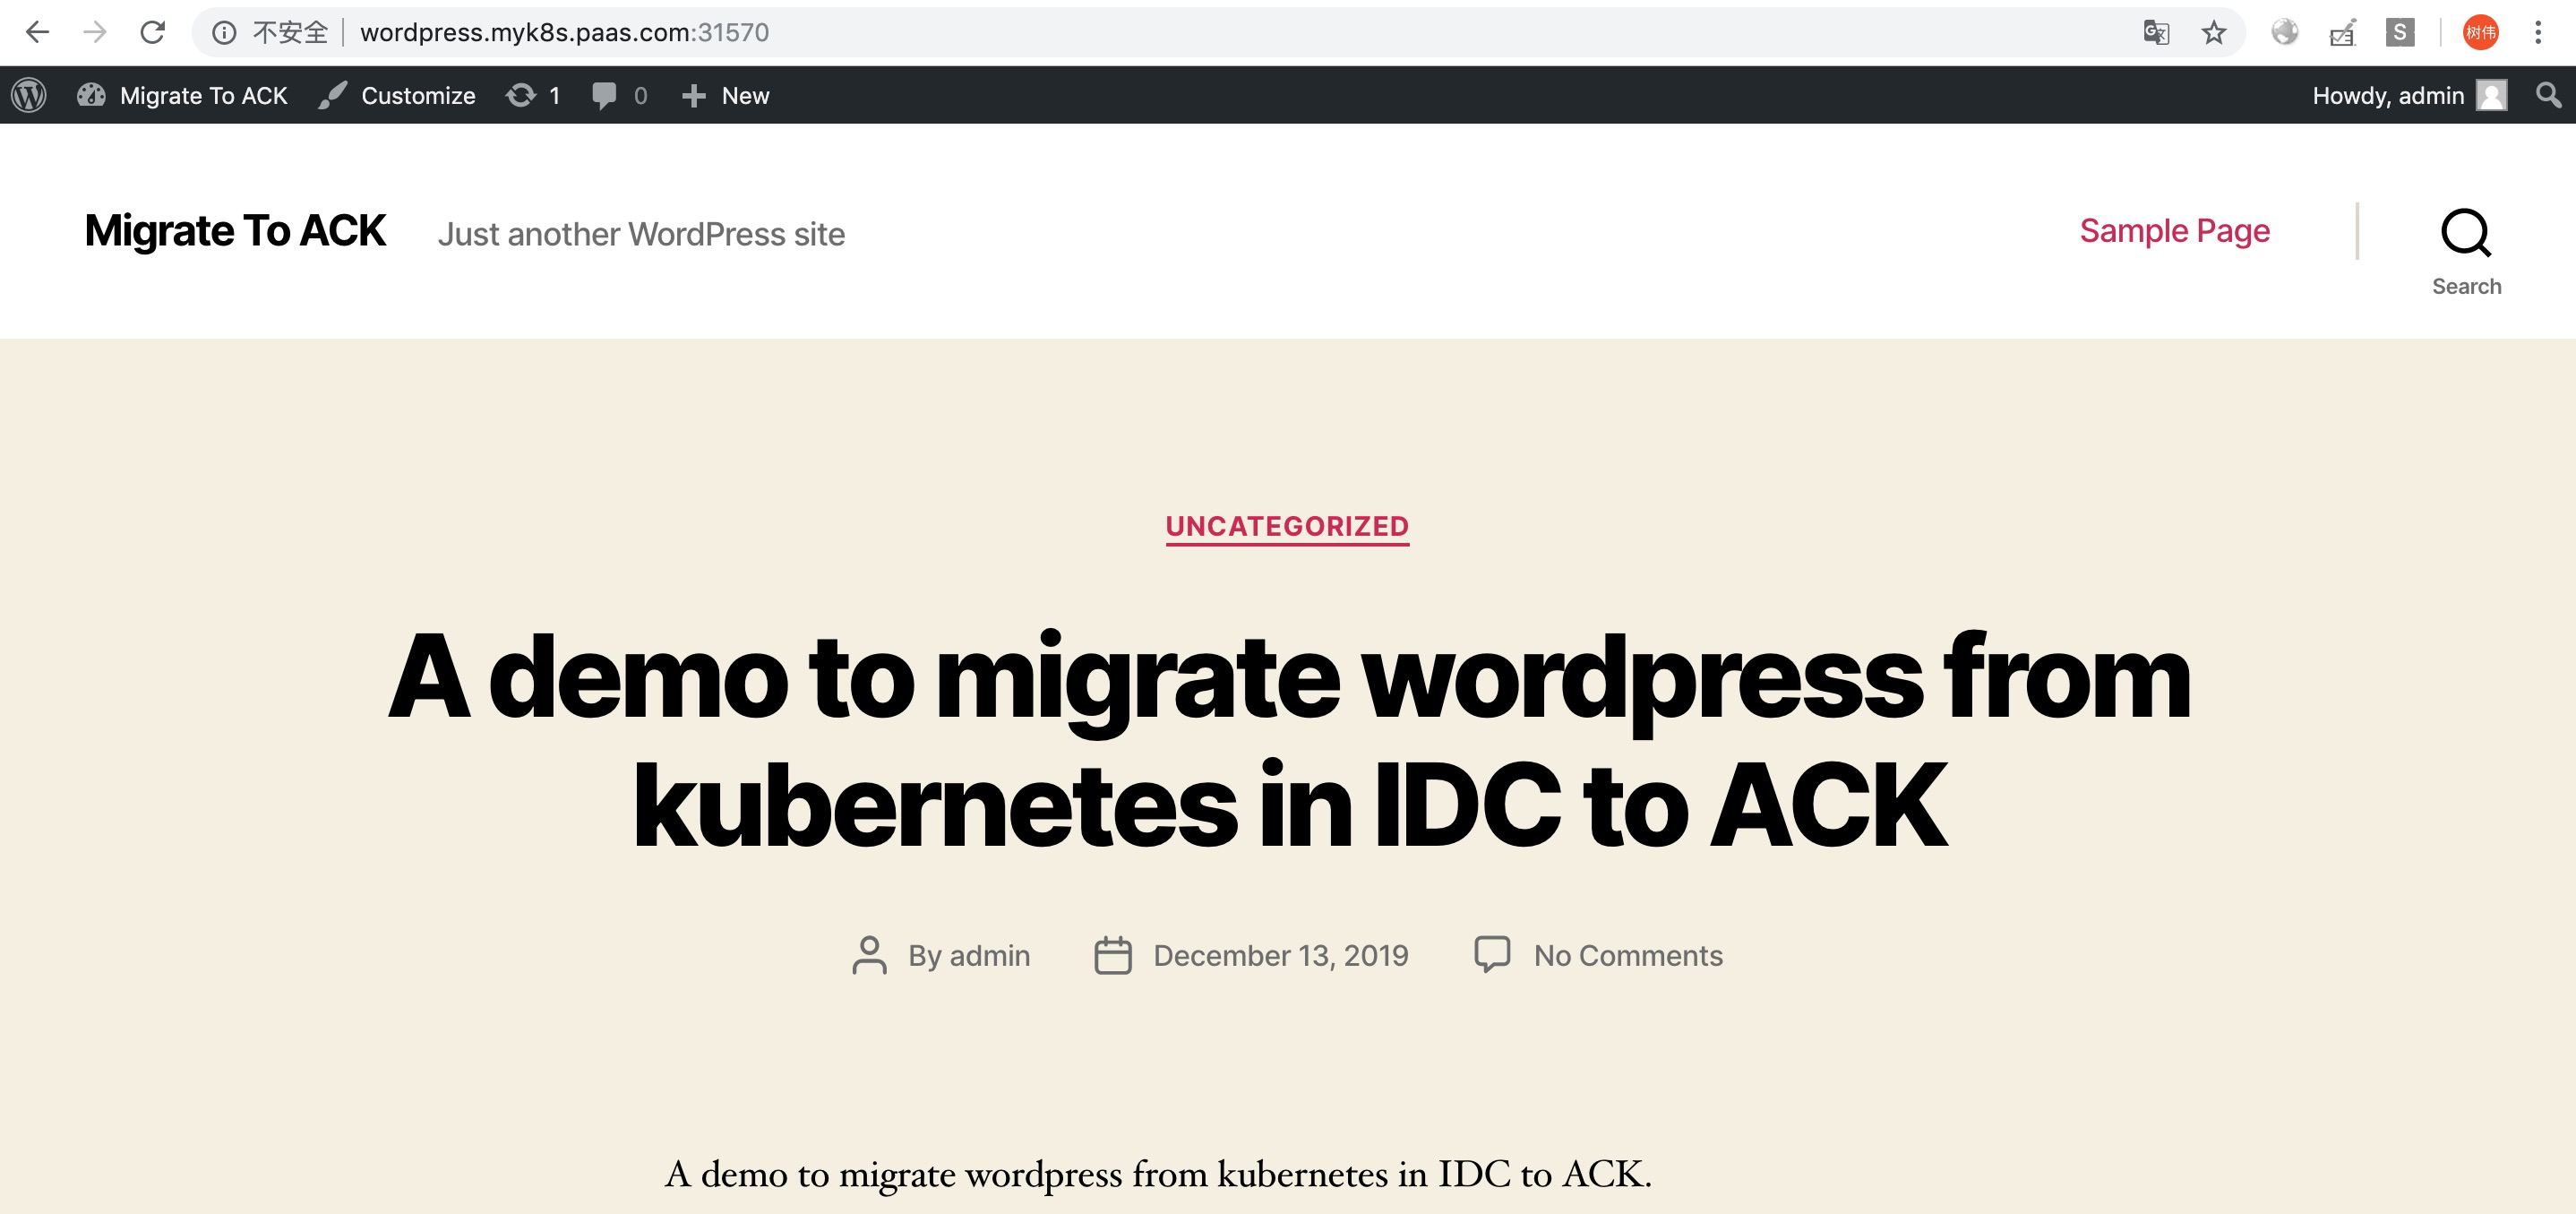
Task: Click the dashboard gauge icon in admin bar
Action: click(91, 95)
